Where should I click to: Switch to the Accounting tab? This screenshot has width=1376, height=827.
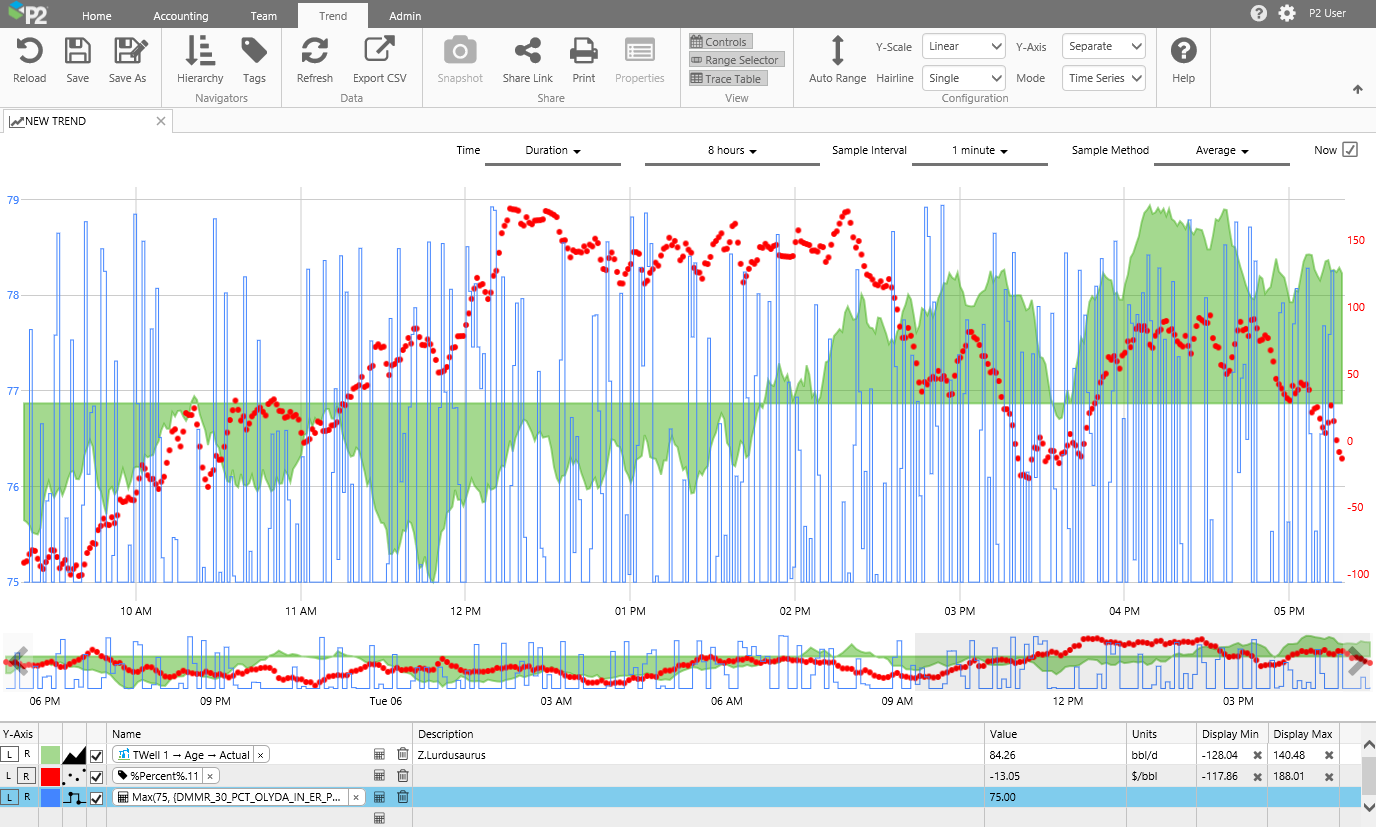181,16
